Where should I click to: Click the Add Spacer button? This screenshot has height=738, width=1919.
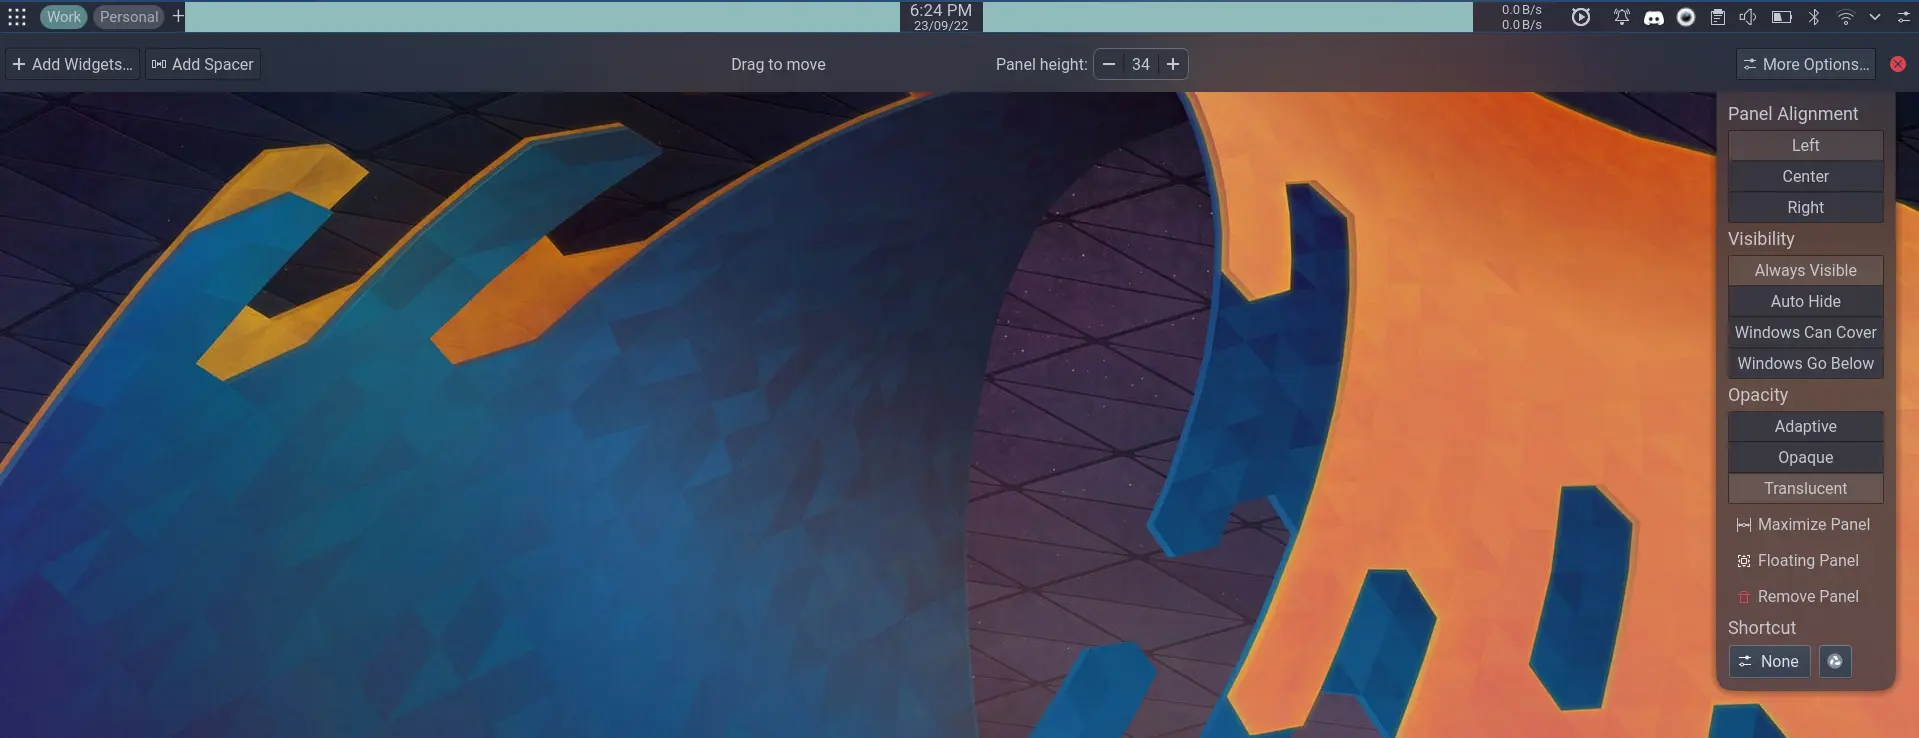pos(203,64)
